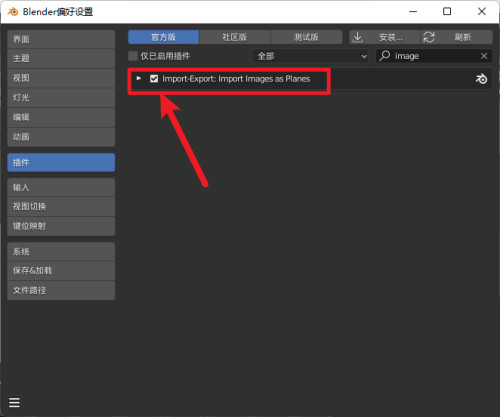Click the Blender logo in title bar
The width and height of the screenshot is (500, 417).
pos(13,12)
